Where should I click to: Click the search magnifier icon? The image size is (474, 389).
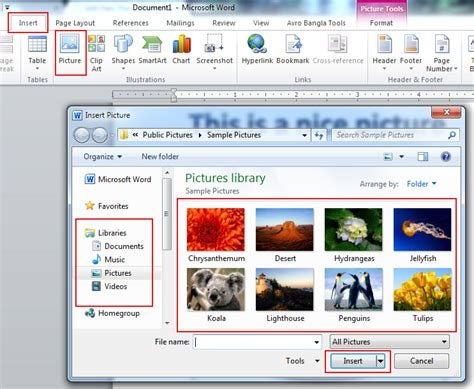tap(452, 135)
